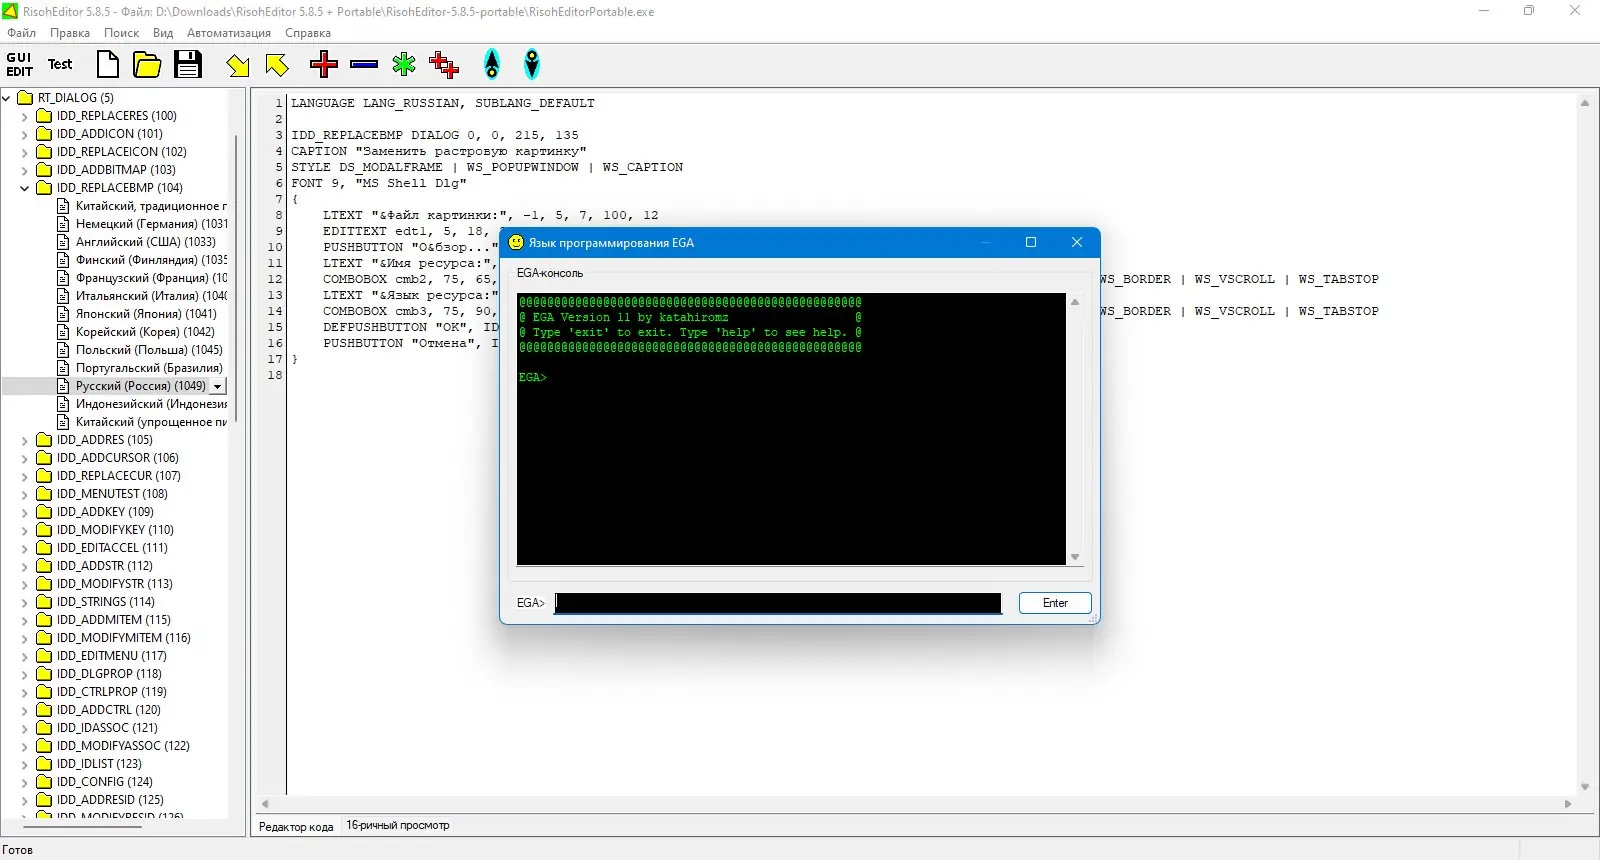Maximize the EGA console window
This screenshot has height=860, width=1600.
click(x=1031, y=243)
